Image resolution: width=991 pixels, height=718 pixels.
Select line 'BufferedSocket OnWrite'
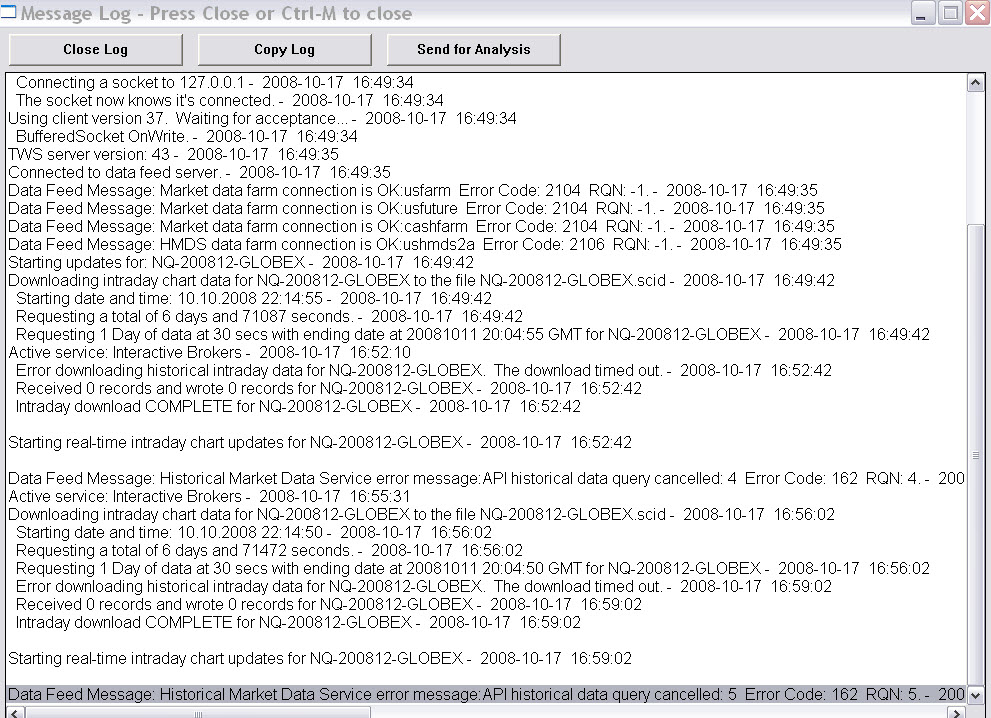coord(186,137)
